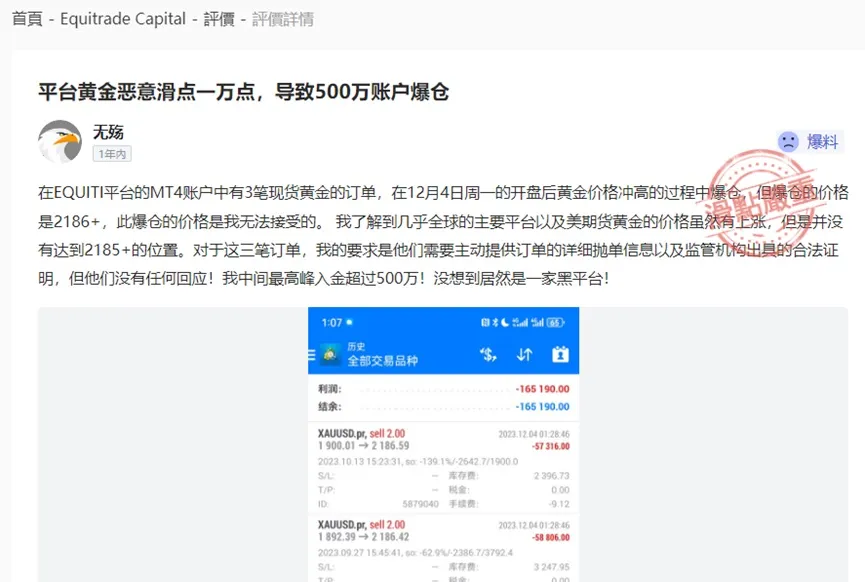The height and width of the screenshot is (582, 865).
Task: Click the up-down sort arrows icon
Action: [x=524, y=354]
